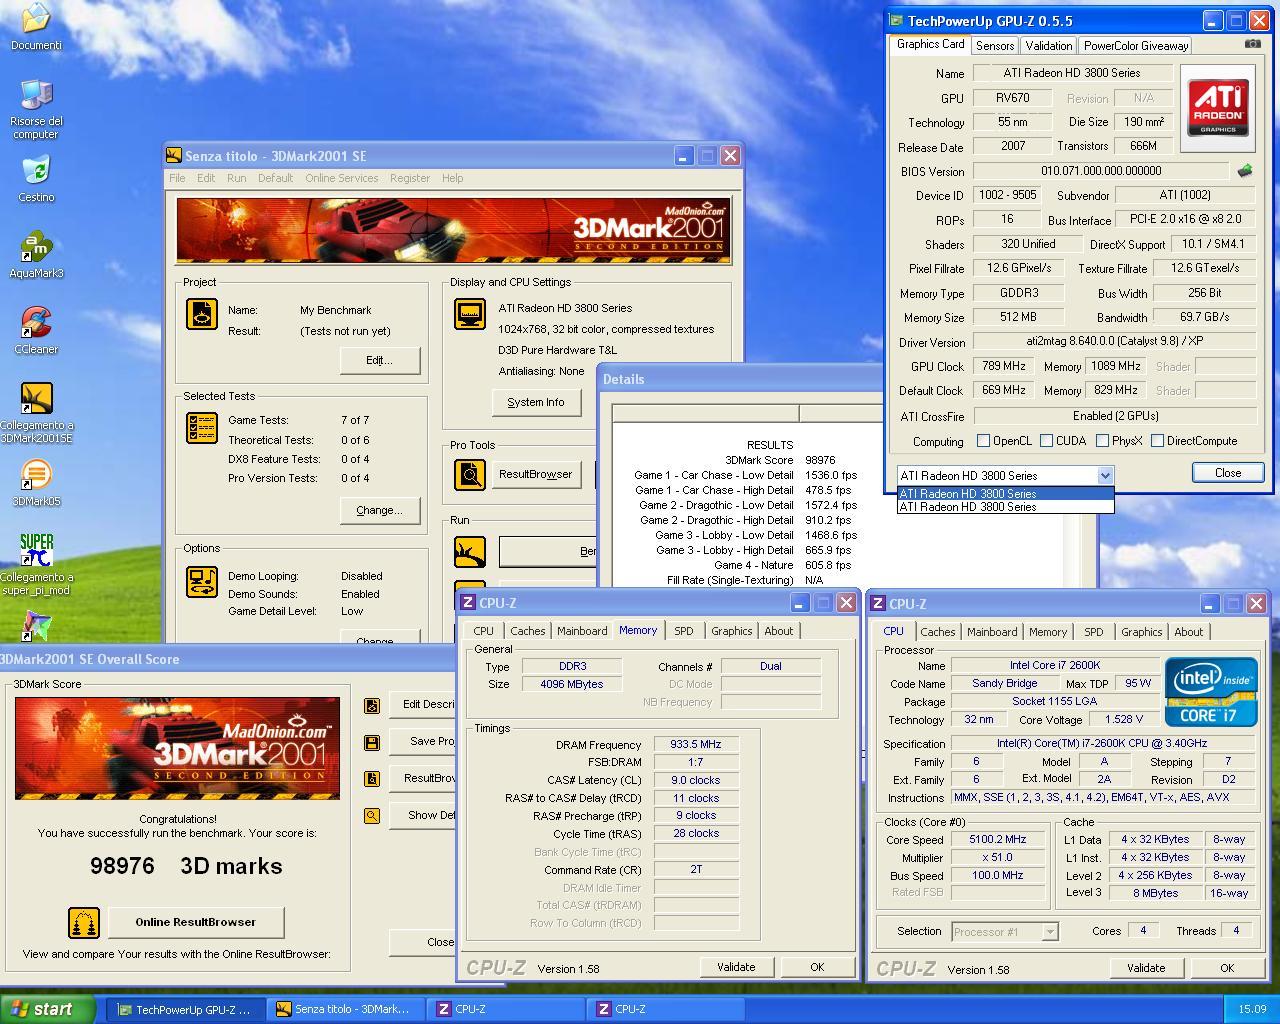
Task: Choose the second ATI Radeon HD 3800 entry
Action: pos(1005,507)
